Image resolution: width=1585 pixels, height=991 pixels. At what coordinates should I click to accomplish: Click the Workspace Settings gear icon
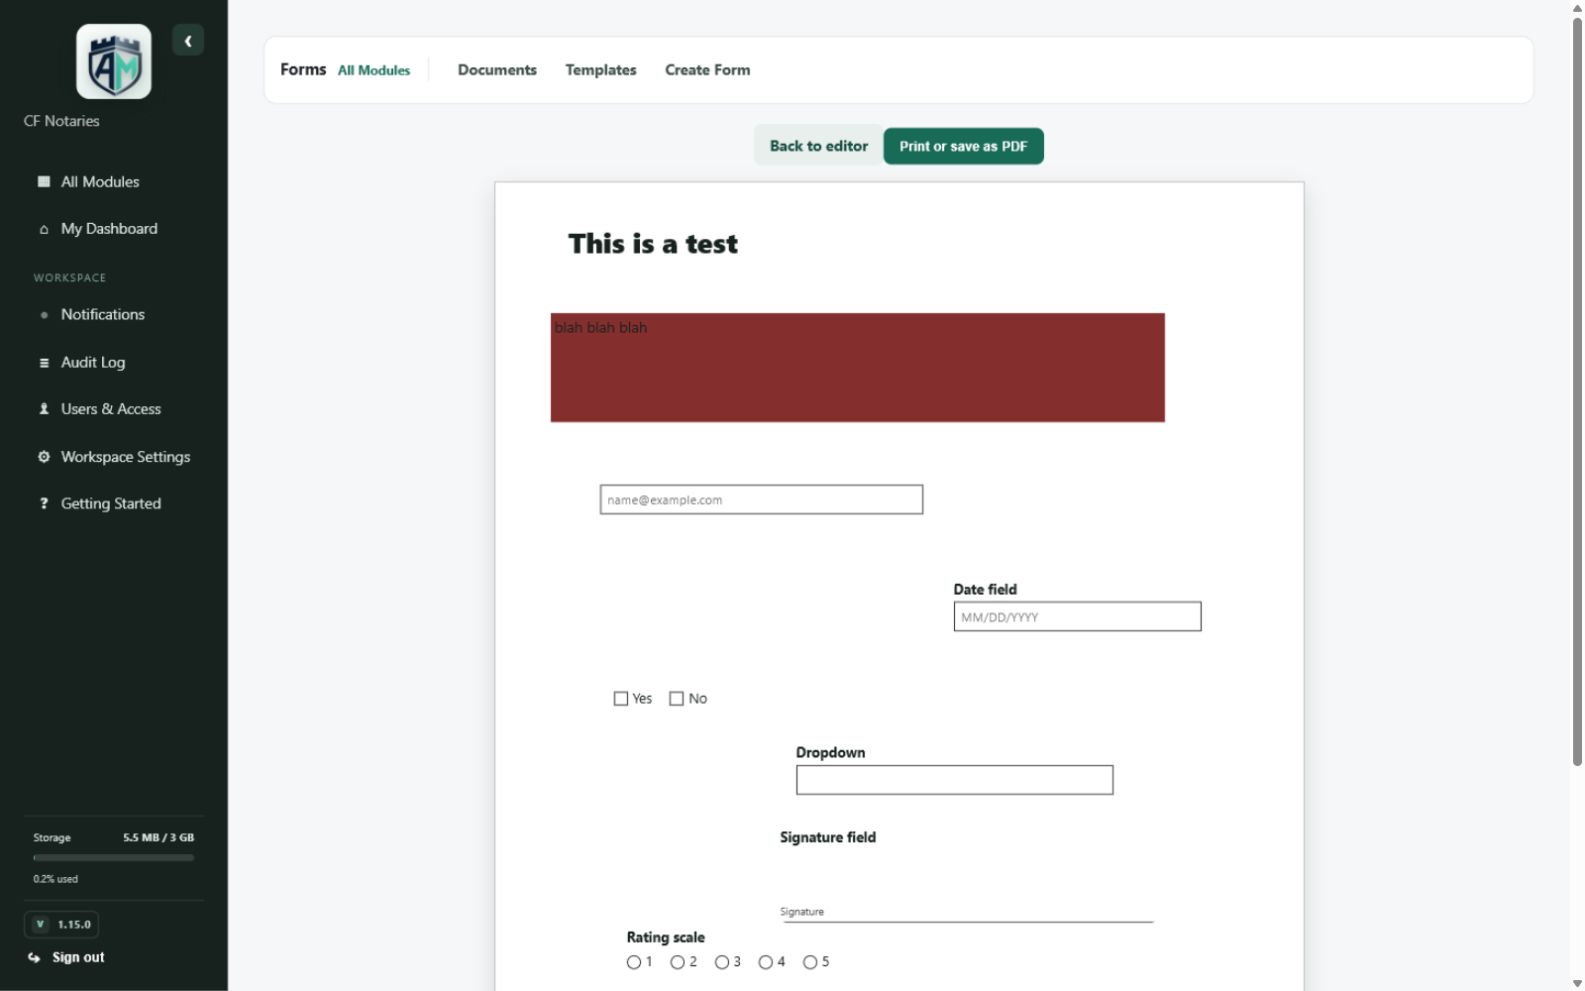(44, 457)
